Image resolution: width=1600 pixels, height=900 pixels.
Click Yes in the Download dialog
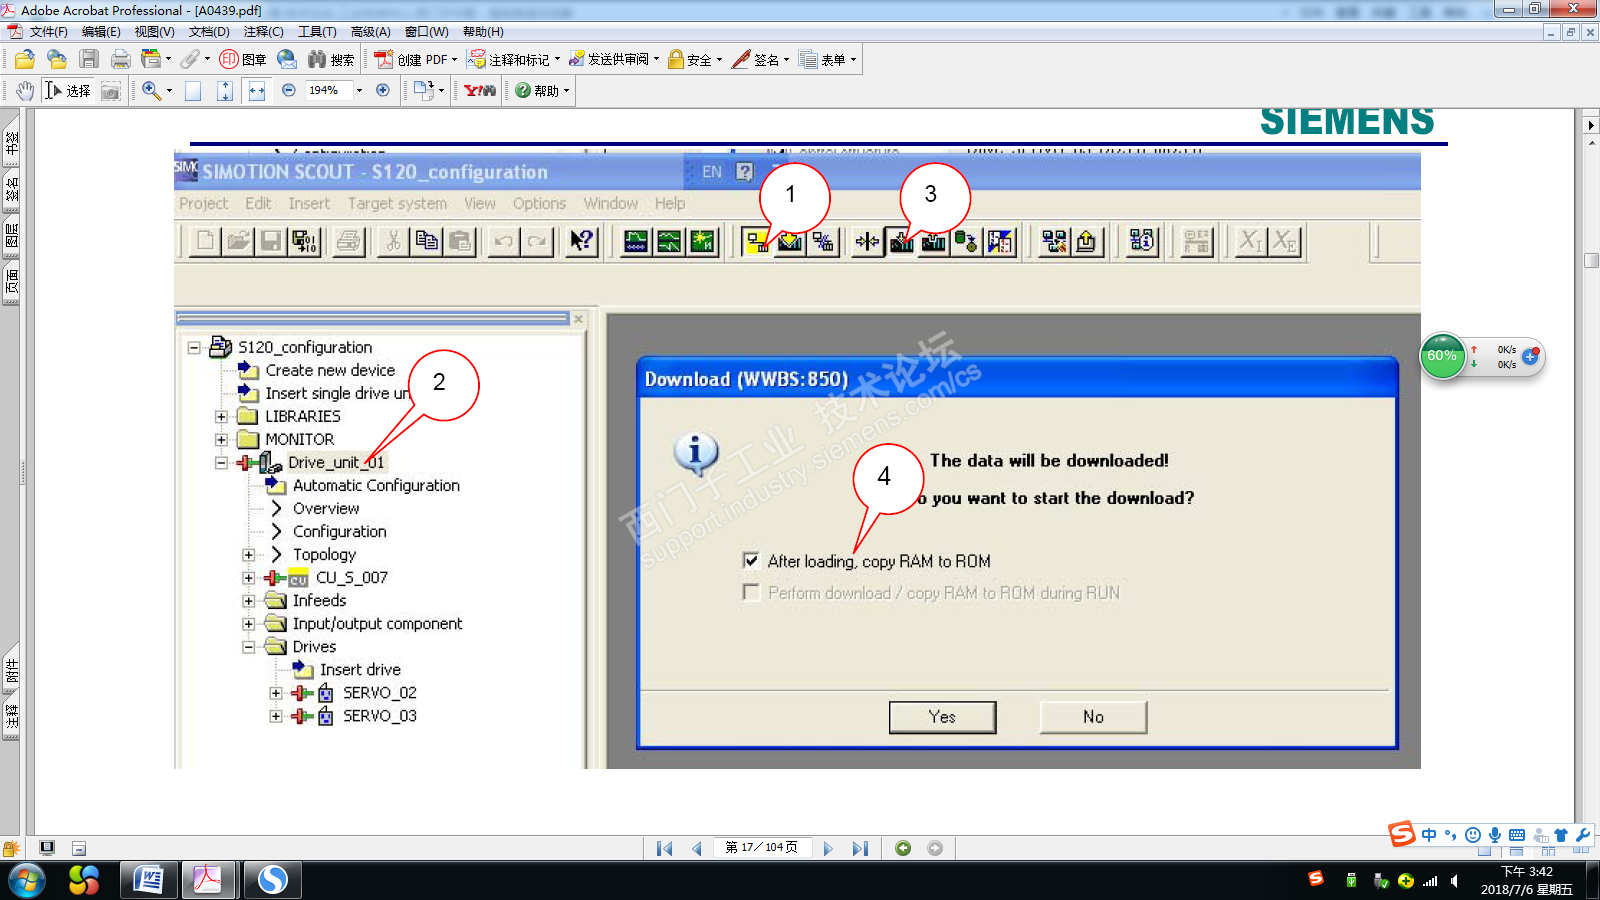coord(942,717)
